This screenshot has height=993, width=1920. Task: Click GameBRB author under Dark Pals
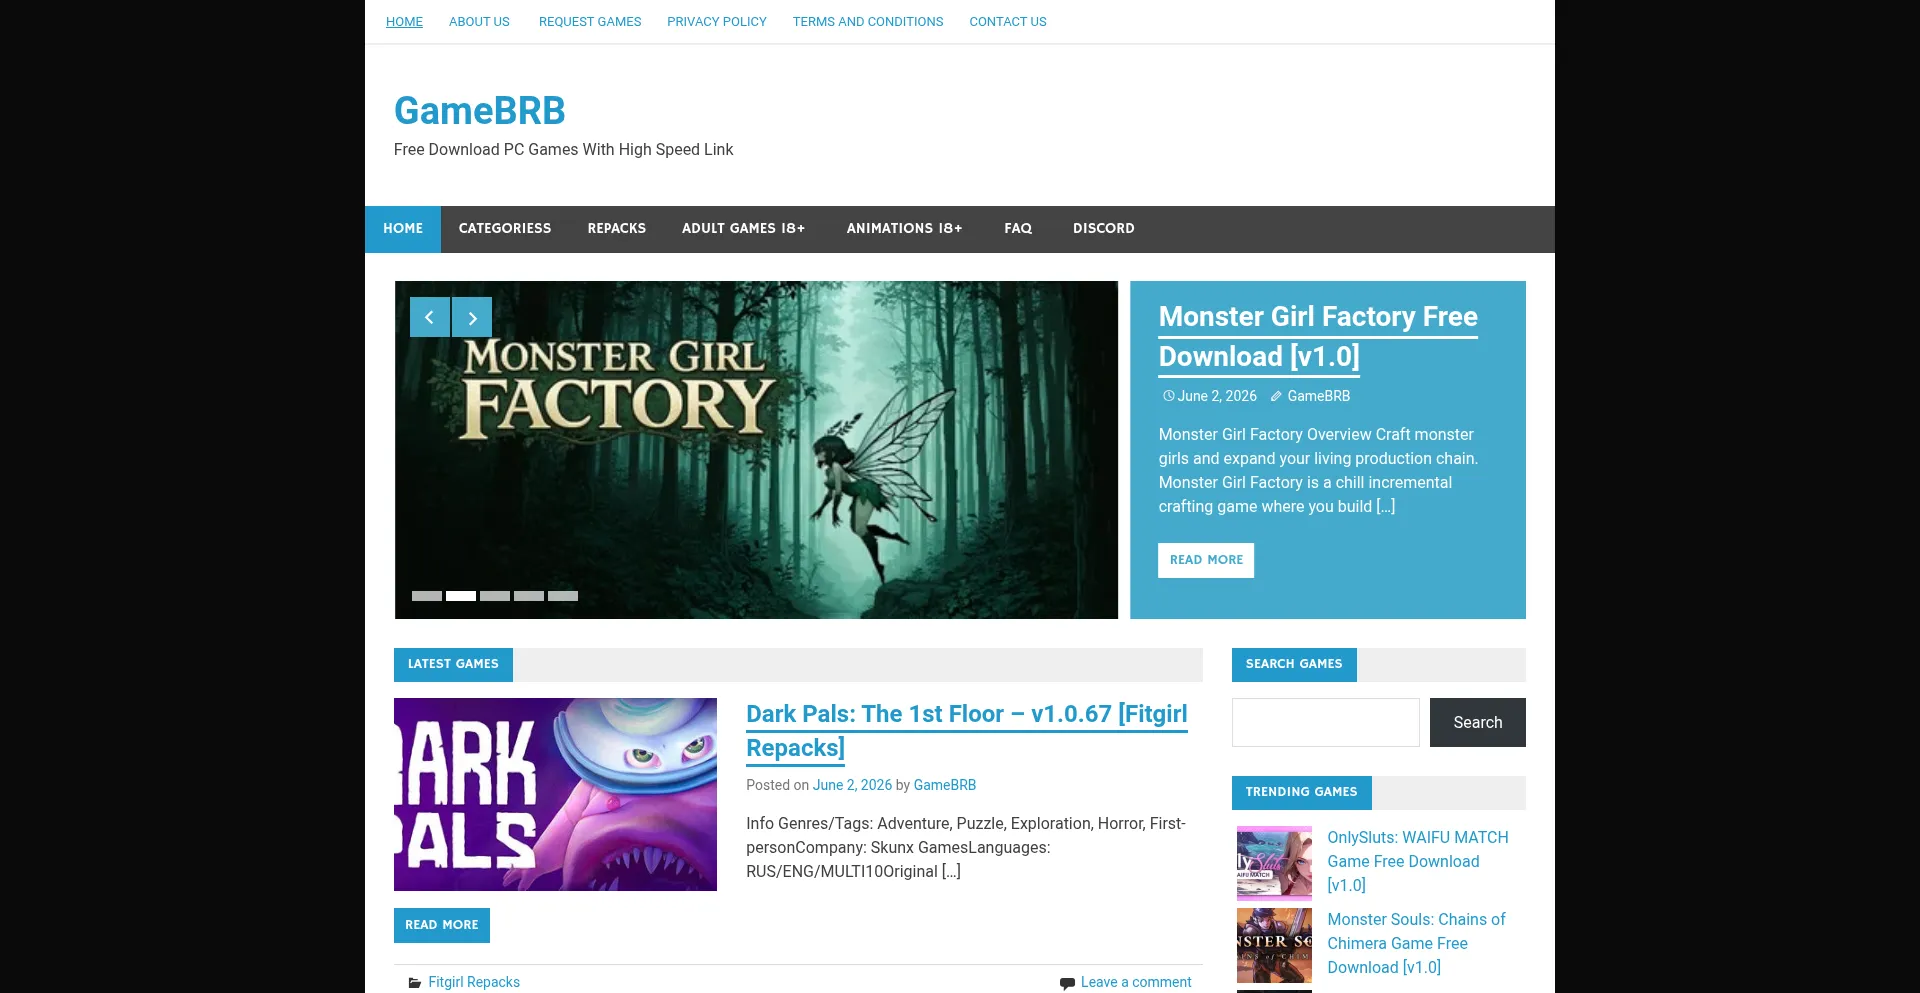[x=945, y=785]
